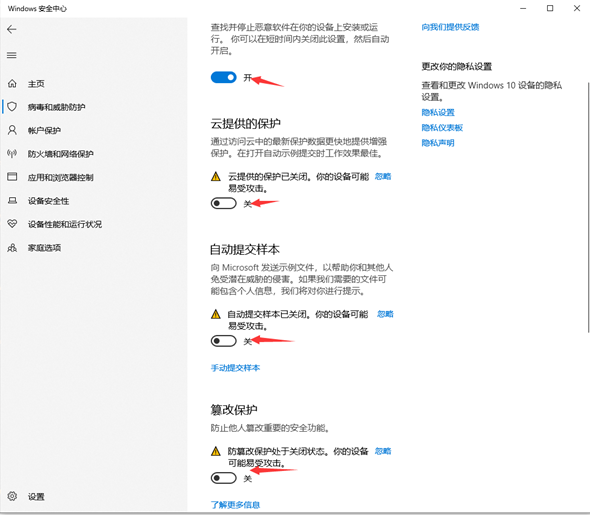The width and height of the screenshot is (590, 515).
Task: Enable the 篡改保护 toggle
Action: [224, 478]
